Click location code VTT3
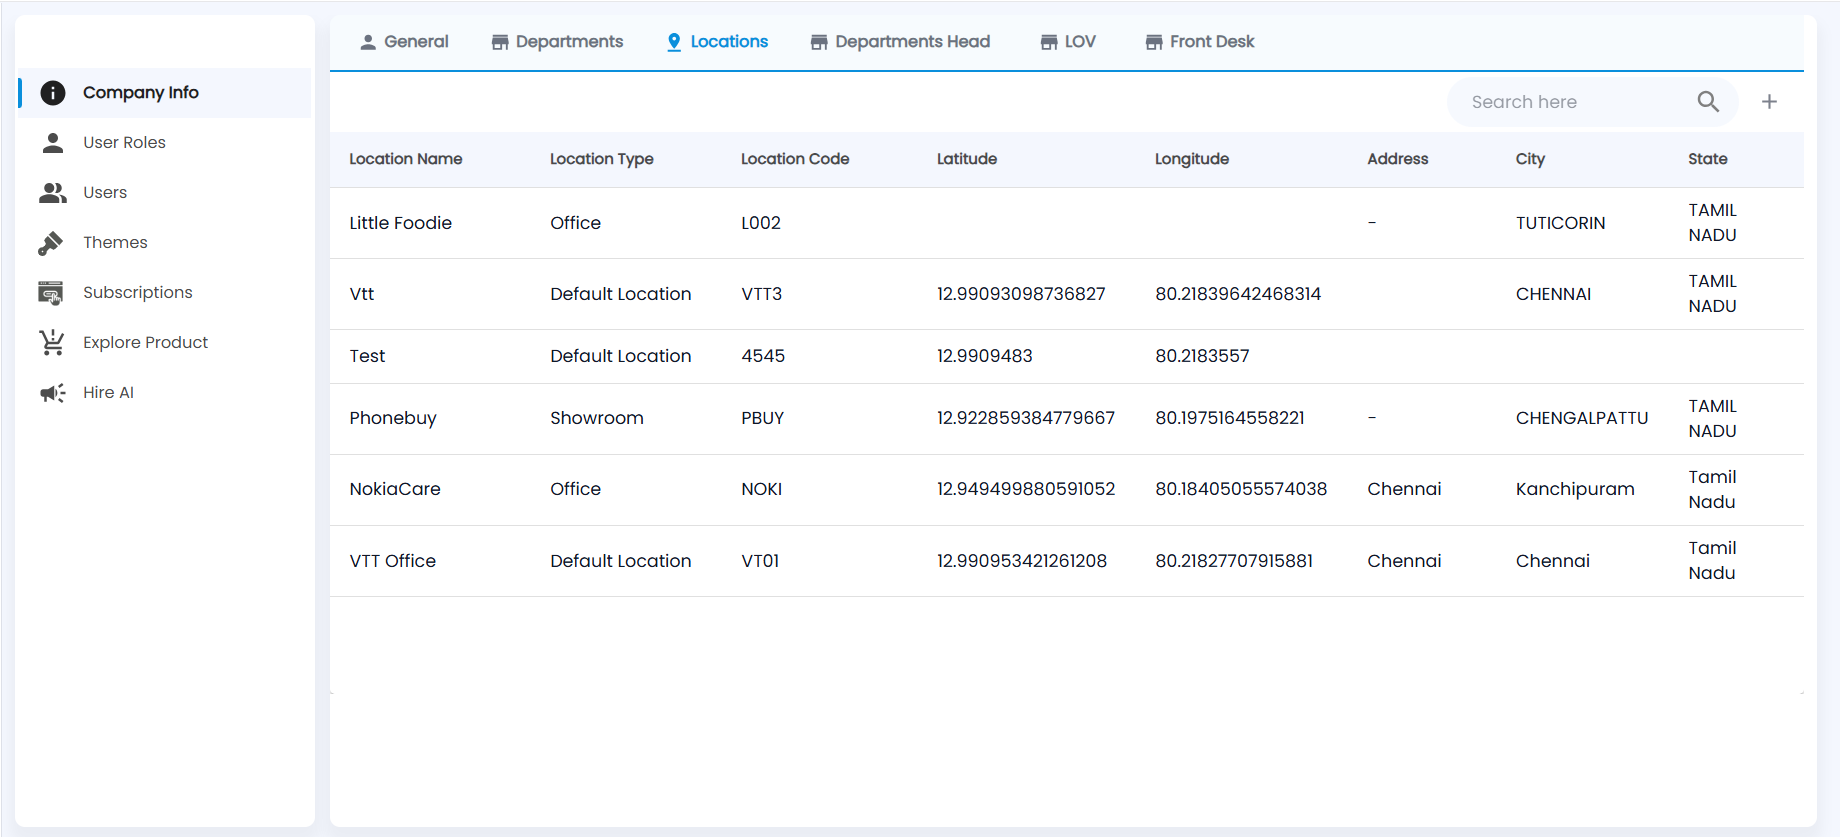 point(762,294)
